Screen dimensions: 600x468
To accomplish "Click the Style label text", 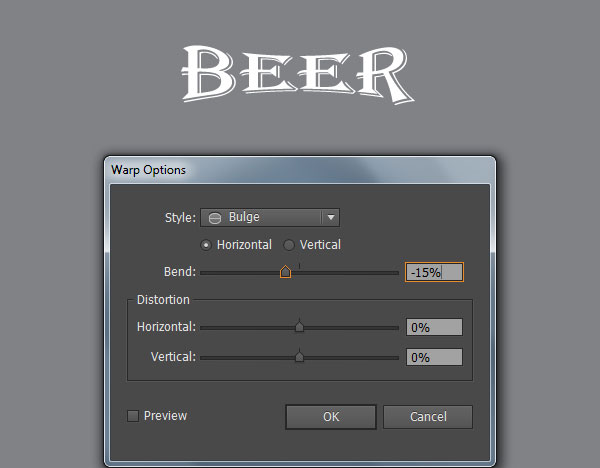I will click(180, 218).
